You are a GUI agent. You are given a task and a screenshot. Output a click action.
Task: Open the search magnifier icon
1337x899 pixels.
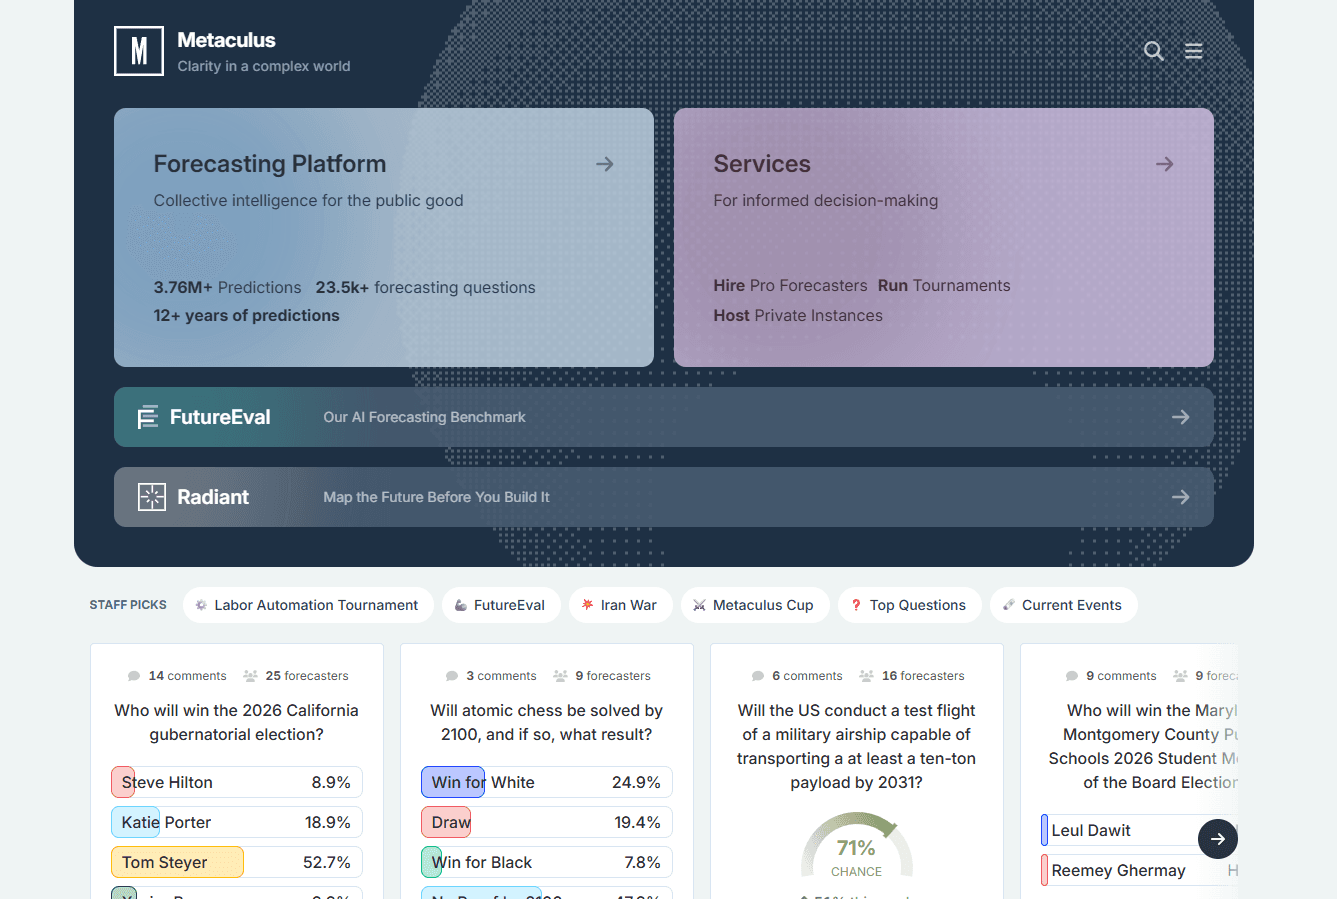[1153, 51]
